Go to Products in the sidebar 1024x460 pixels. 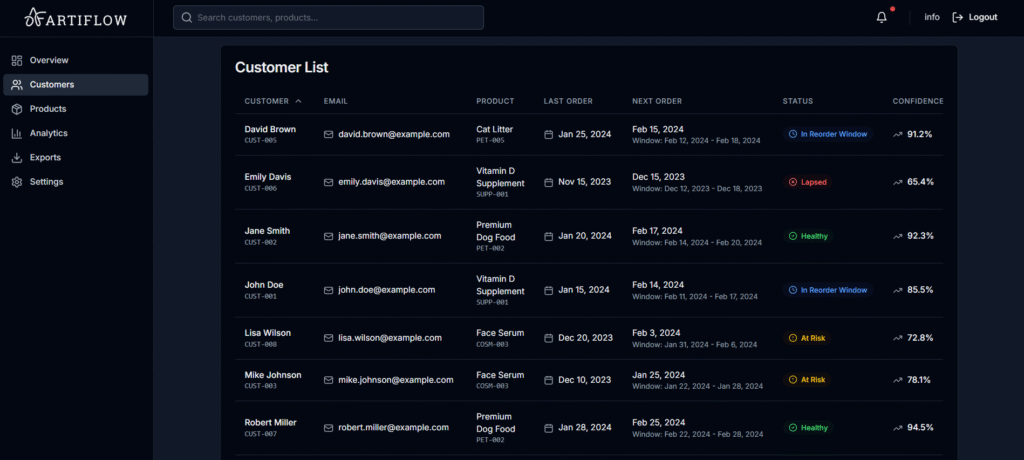tap(47, 109)
